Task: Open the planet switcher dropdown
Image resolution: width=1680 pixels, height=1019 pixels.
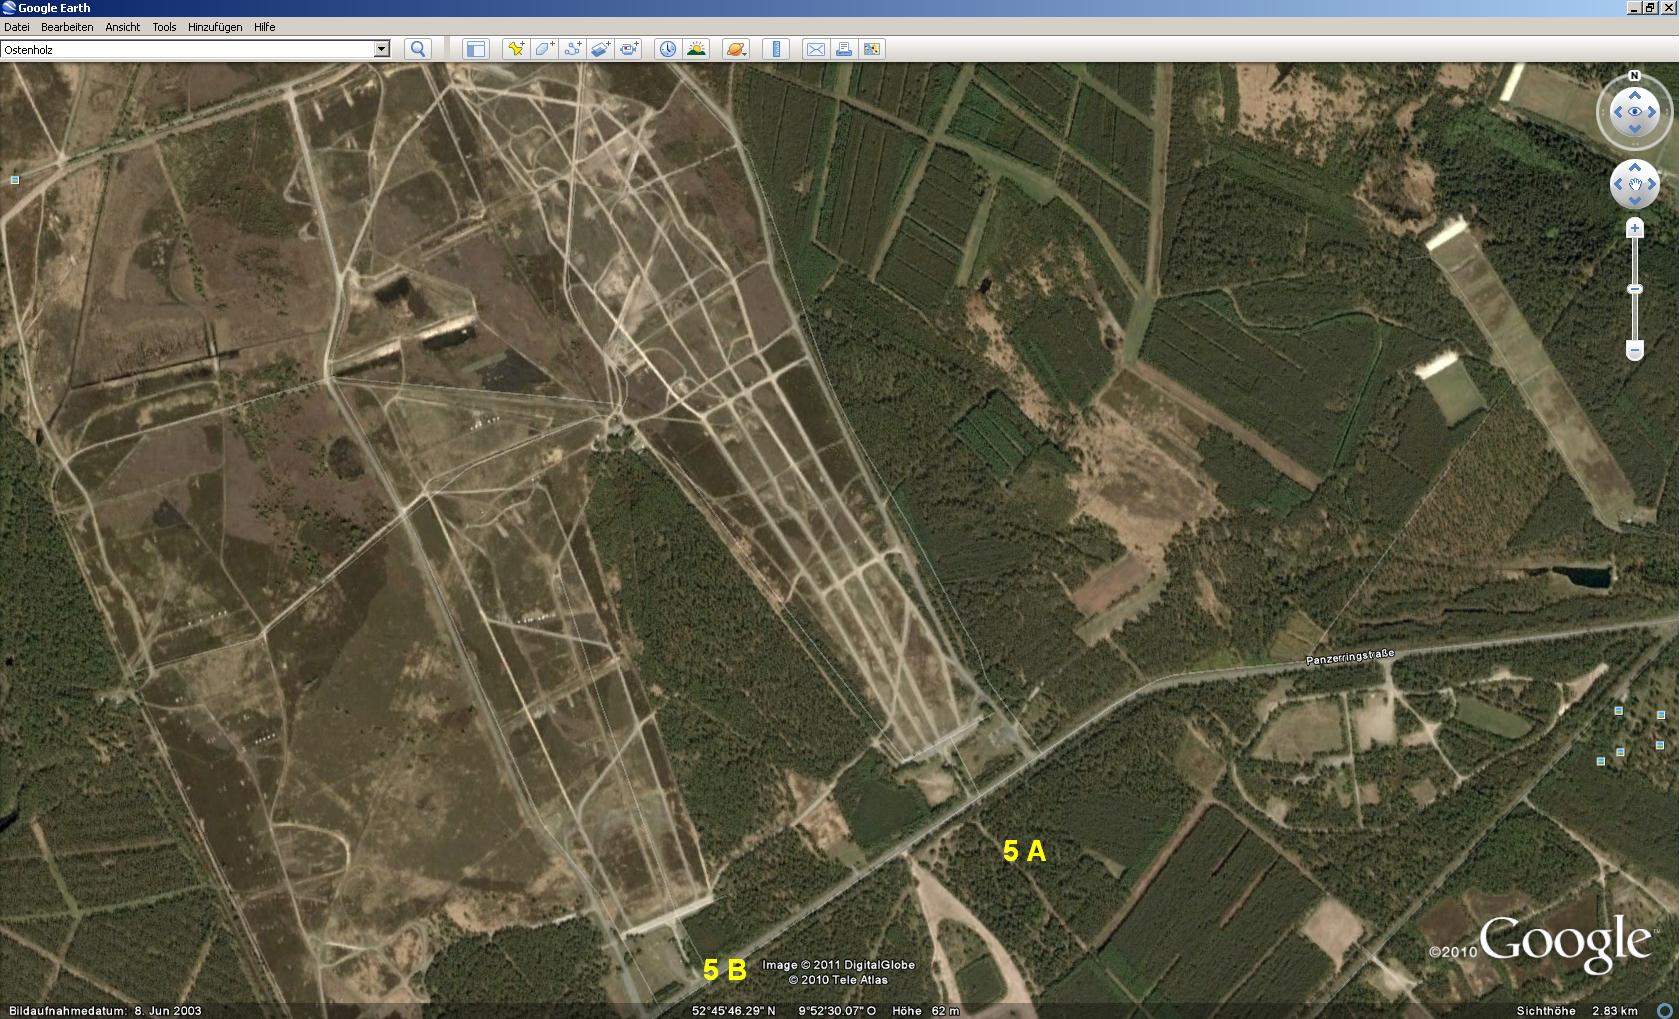Action: (x=736, y=49)
